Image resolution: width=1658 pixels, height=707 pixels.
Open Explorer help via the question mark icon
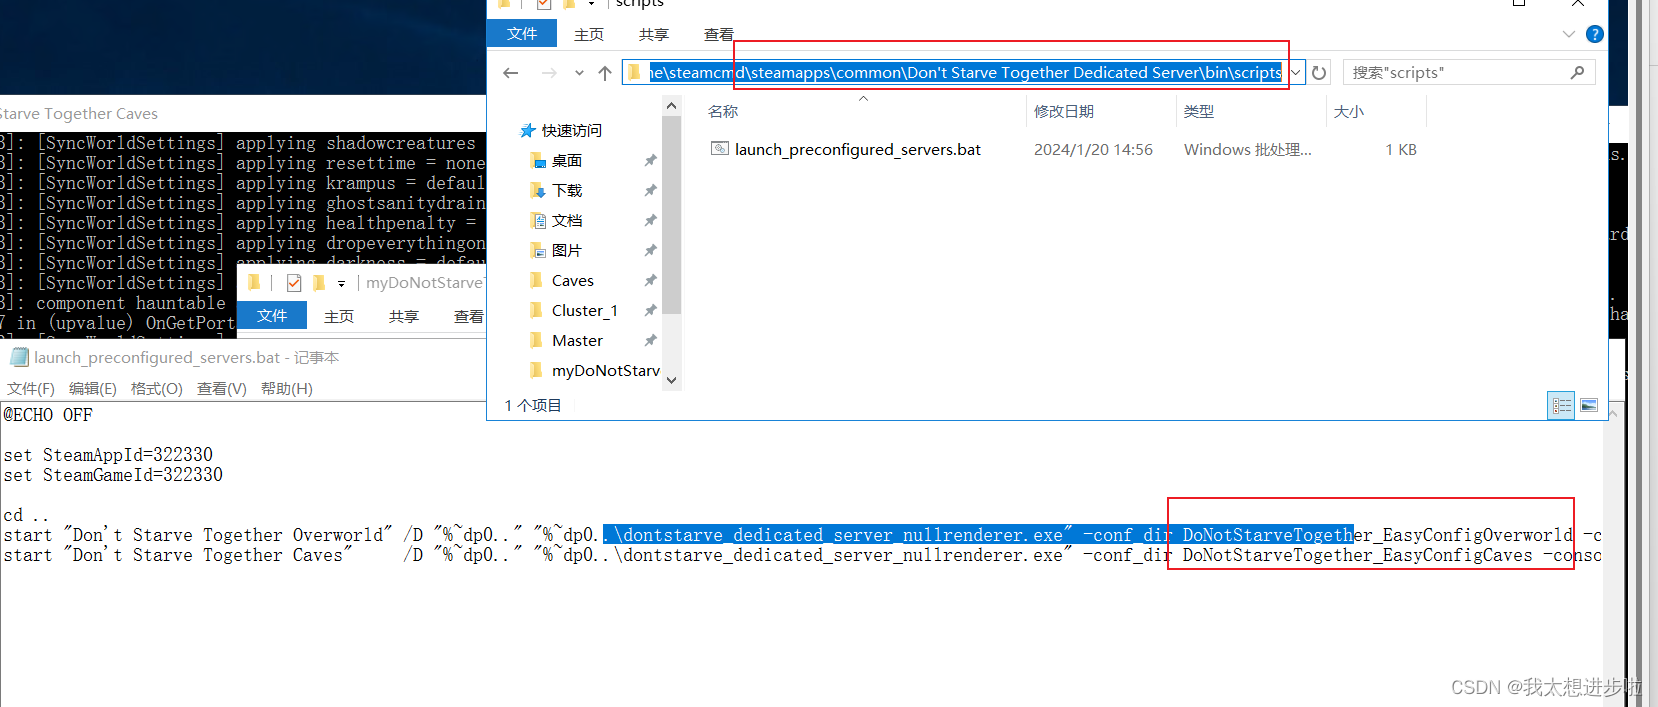[x=1595, y=34]
